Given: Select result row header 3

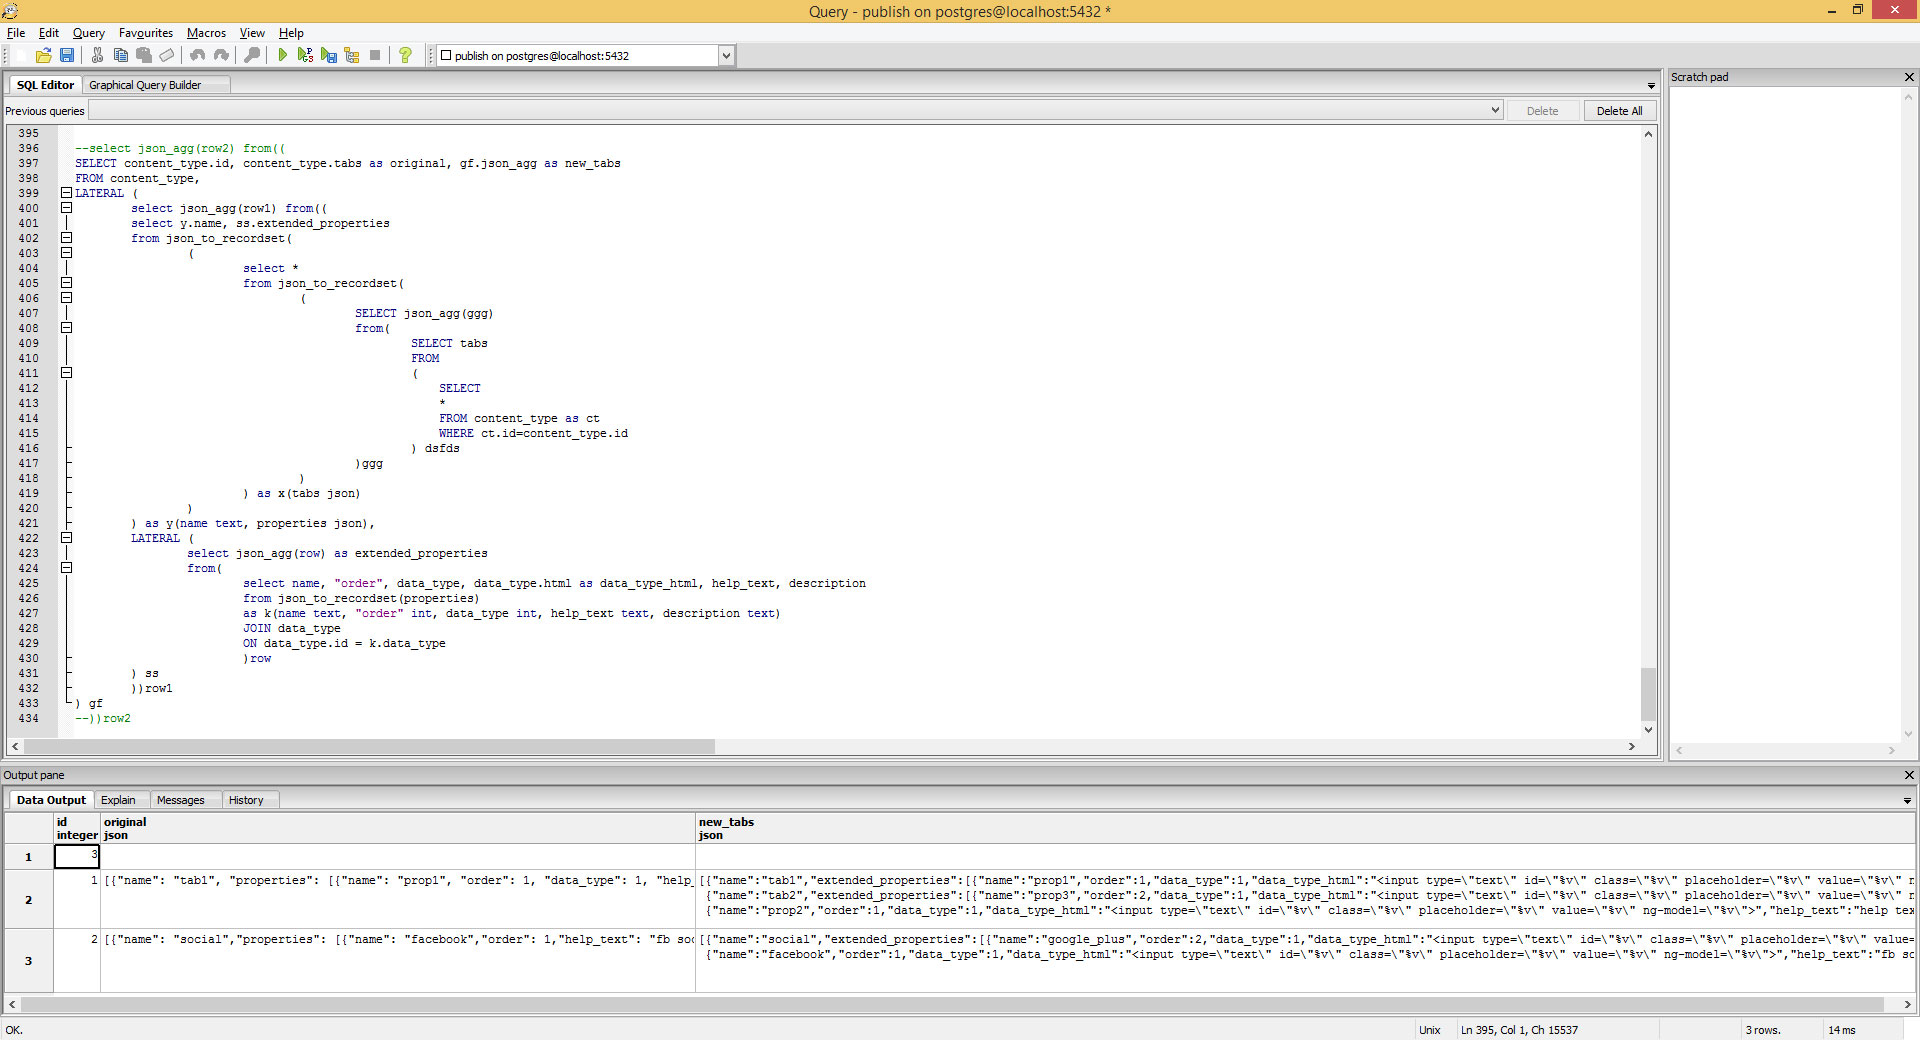Looking at the screenshot, I should (x=28, y=960).
